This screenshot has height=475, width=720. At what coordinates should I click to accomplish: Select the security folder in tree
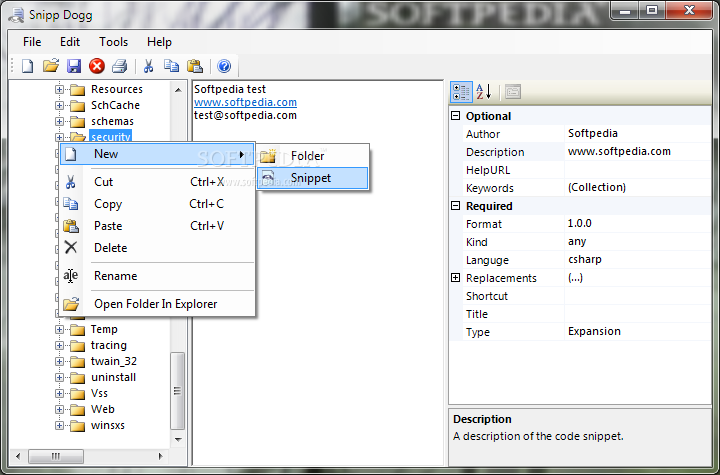[111, 136]
